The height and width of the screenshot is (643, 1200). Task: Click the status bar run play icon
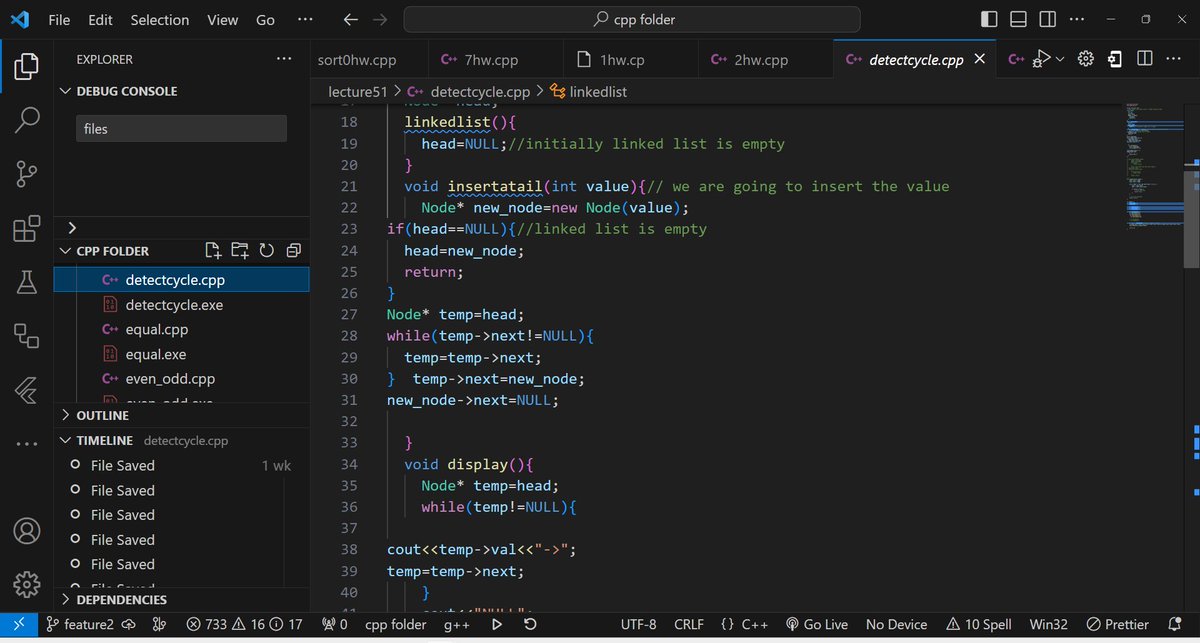pos(497,624)
